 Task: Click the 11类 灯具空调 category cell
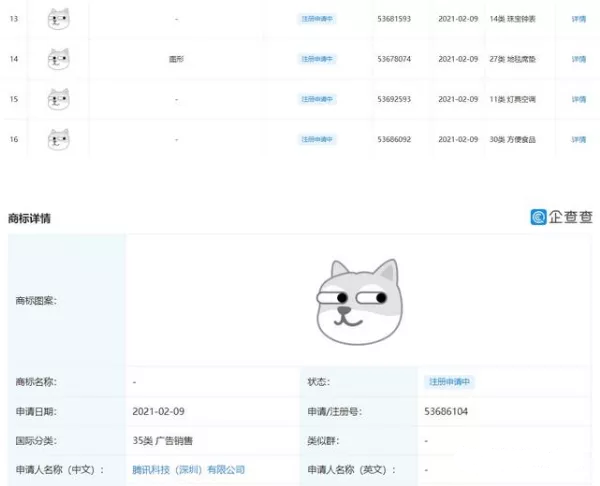point(513,99)
